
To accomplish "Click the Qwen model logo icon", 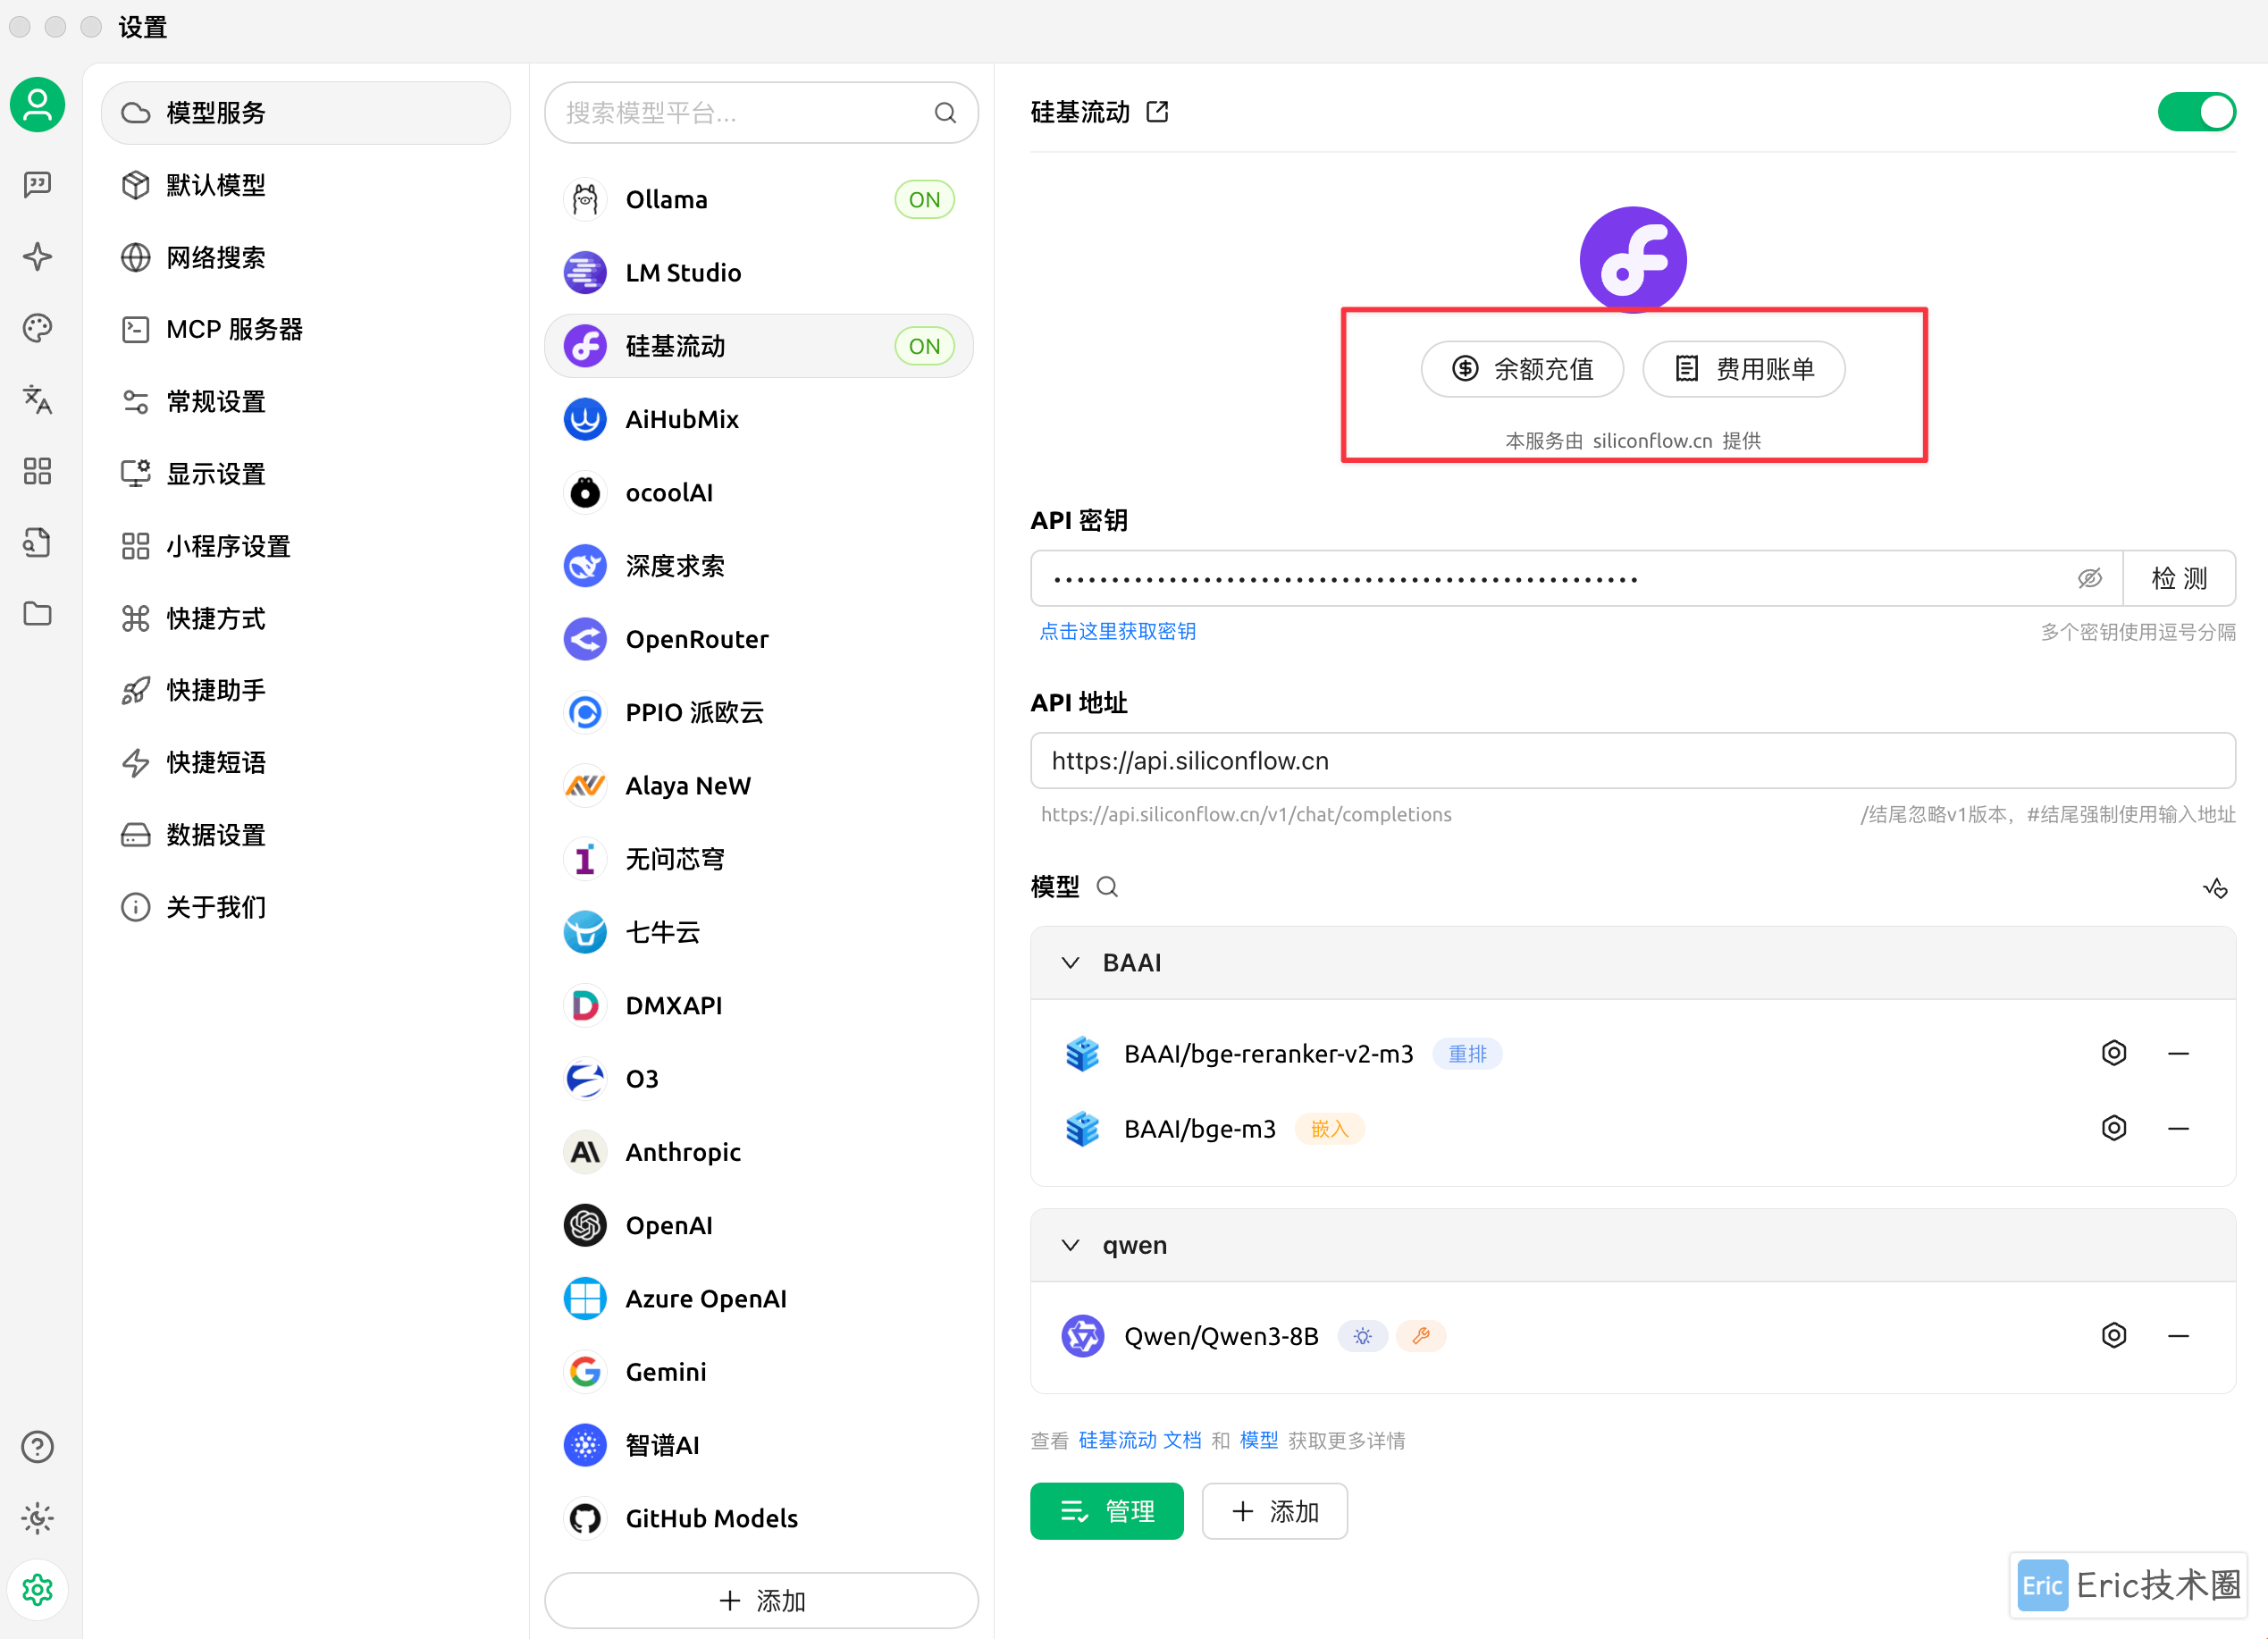I will pyautogui.click(x=1082, y=1335).
